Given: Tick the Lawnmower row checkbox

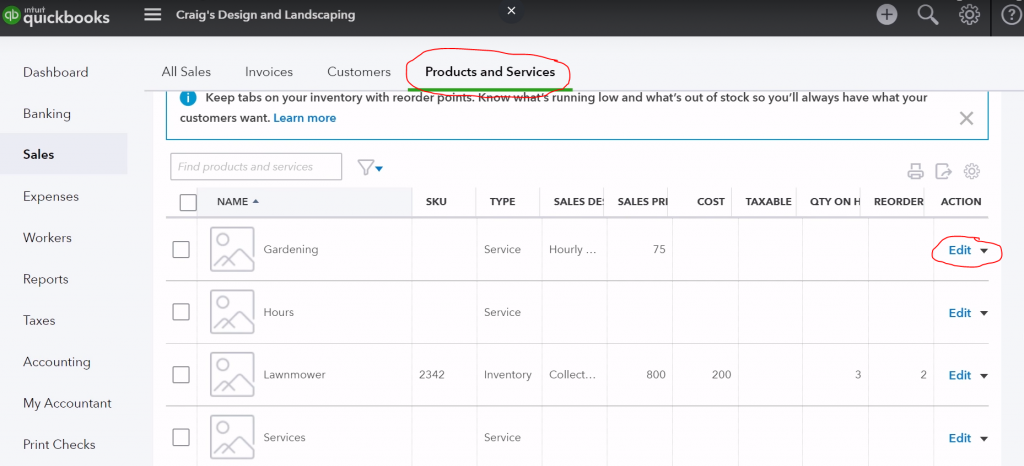Looking at the screenshot, I should pyautogui.click(x=181, y=375).
